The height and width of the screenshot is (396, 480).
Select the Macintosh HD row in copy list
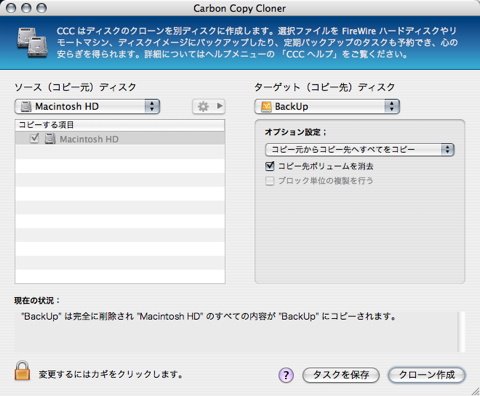coord(120,138)
